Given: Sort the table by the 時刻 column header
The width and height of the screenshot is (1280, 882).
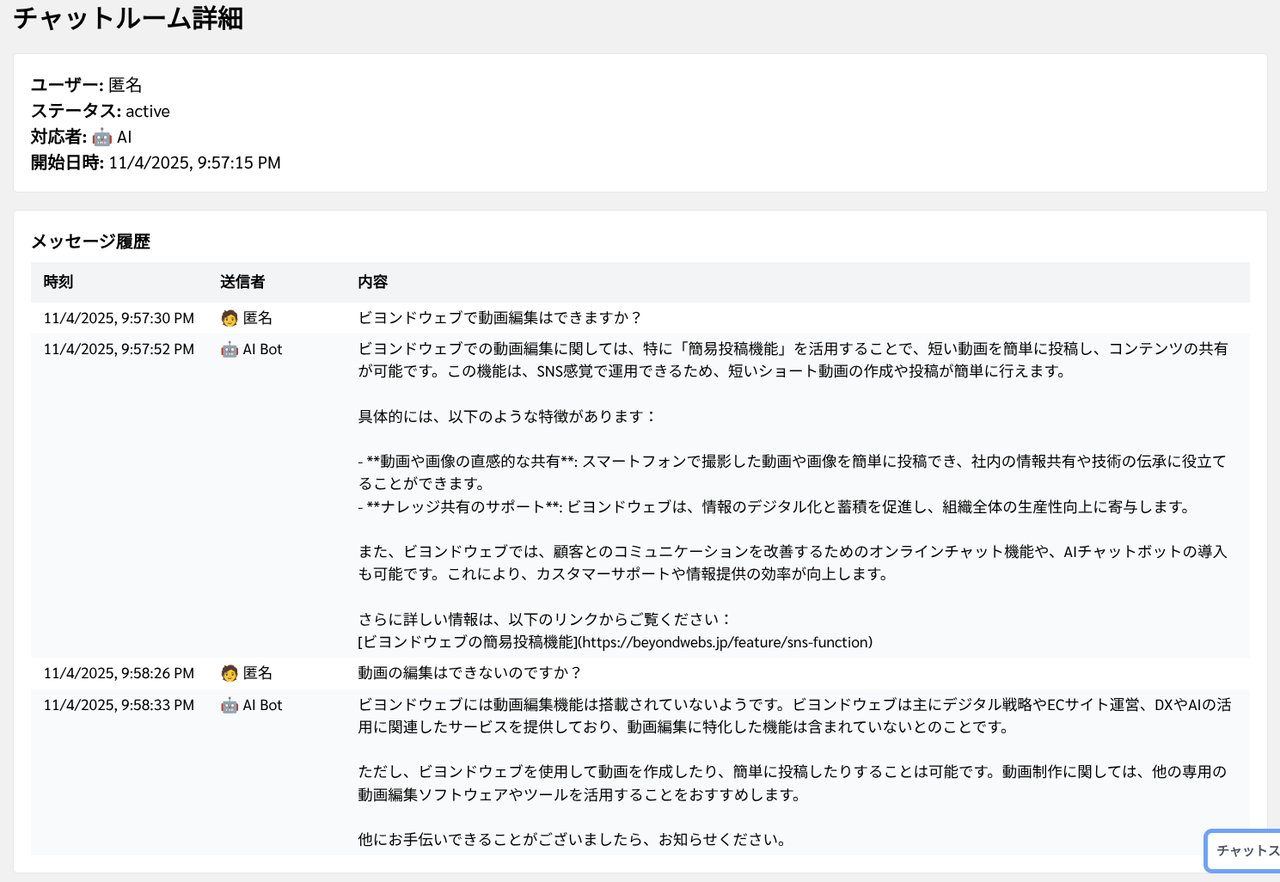Looking at the screenshot, I should click(57, 282).
